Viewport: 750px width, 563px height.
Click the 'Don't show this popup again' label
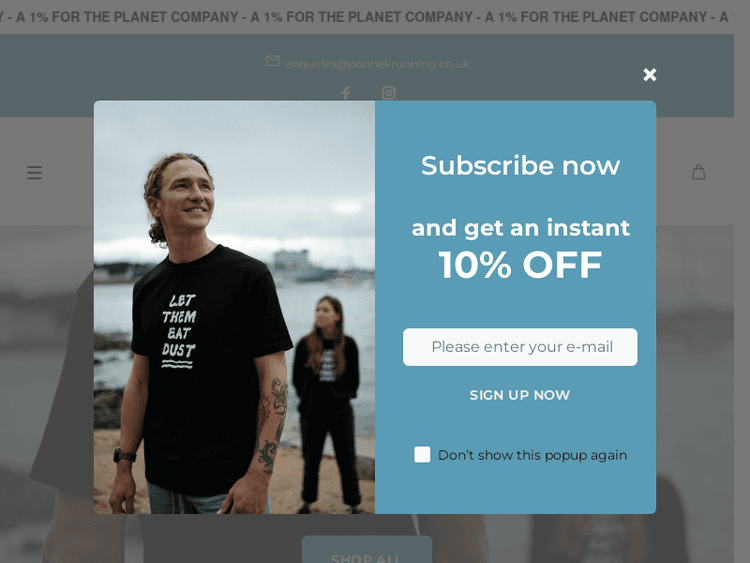[x=532, y=455]
